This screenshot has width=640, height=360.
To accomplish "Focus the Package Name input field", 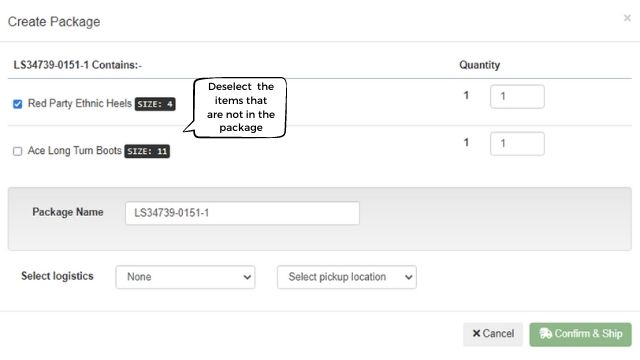I will tap(242, 213).
